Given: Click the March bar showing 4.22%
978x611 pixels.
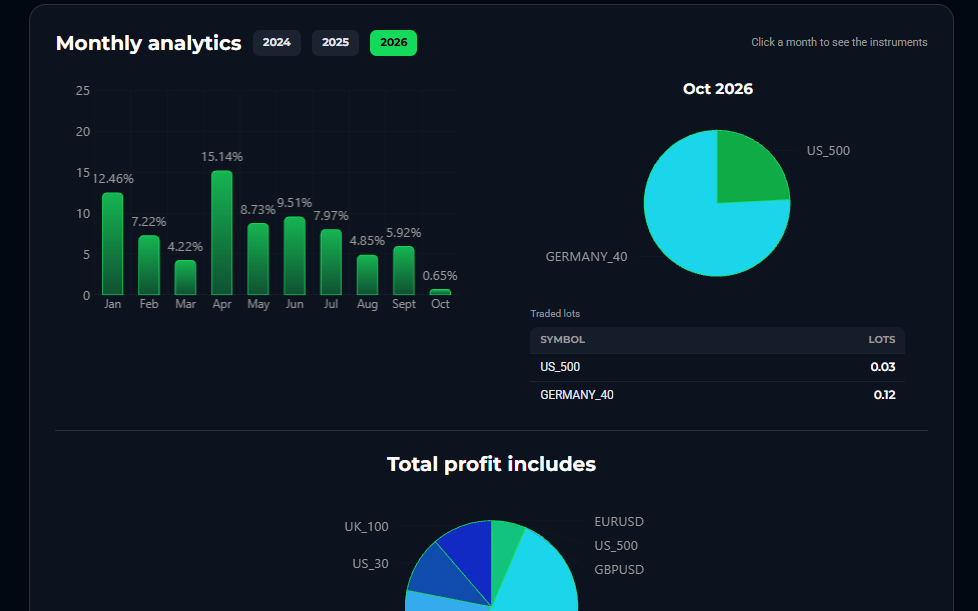Looking at the screenshot, I should click(185, 277).
